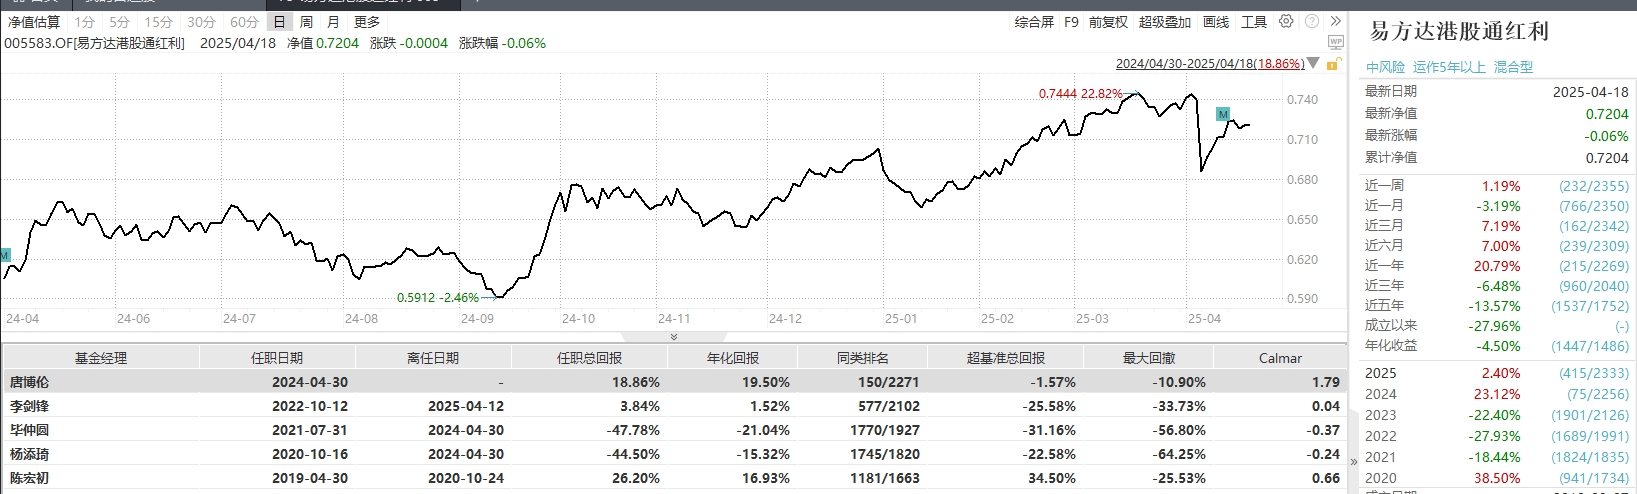Select the 日 daily period
The image size is (1637, 494).
click(x=279, y=22)
